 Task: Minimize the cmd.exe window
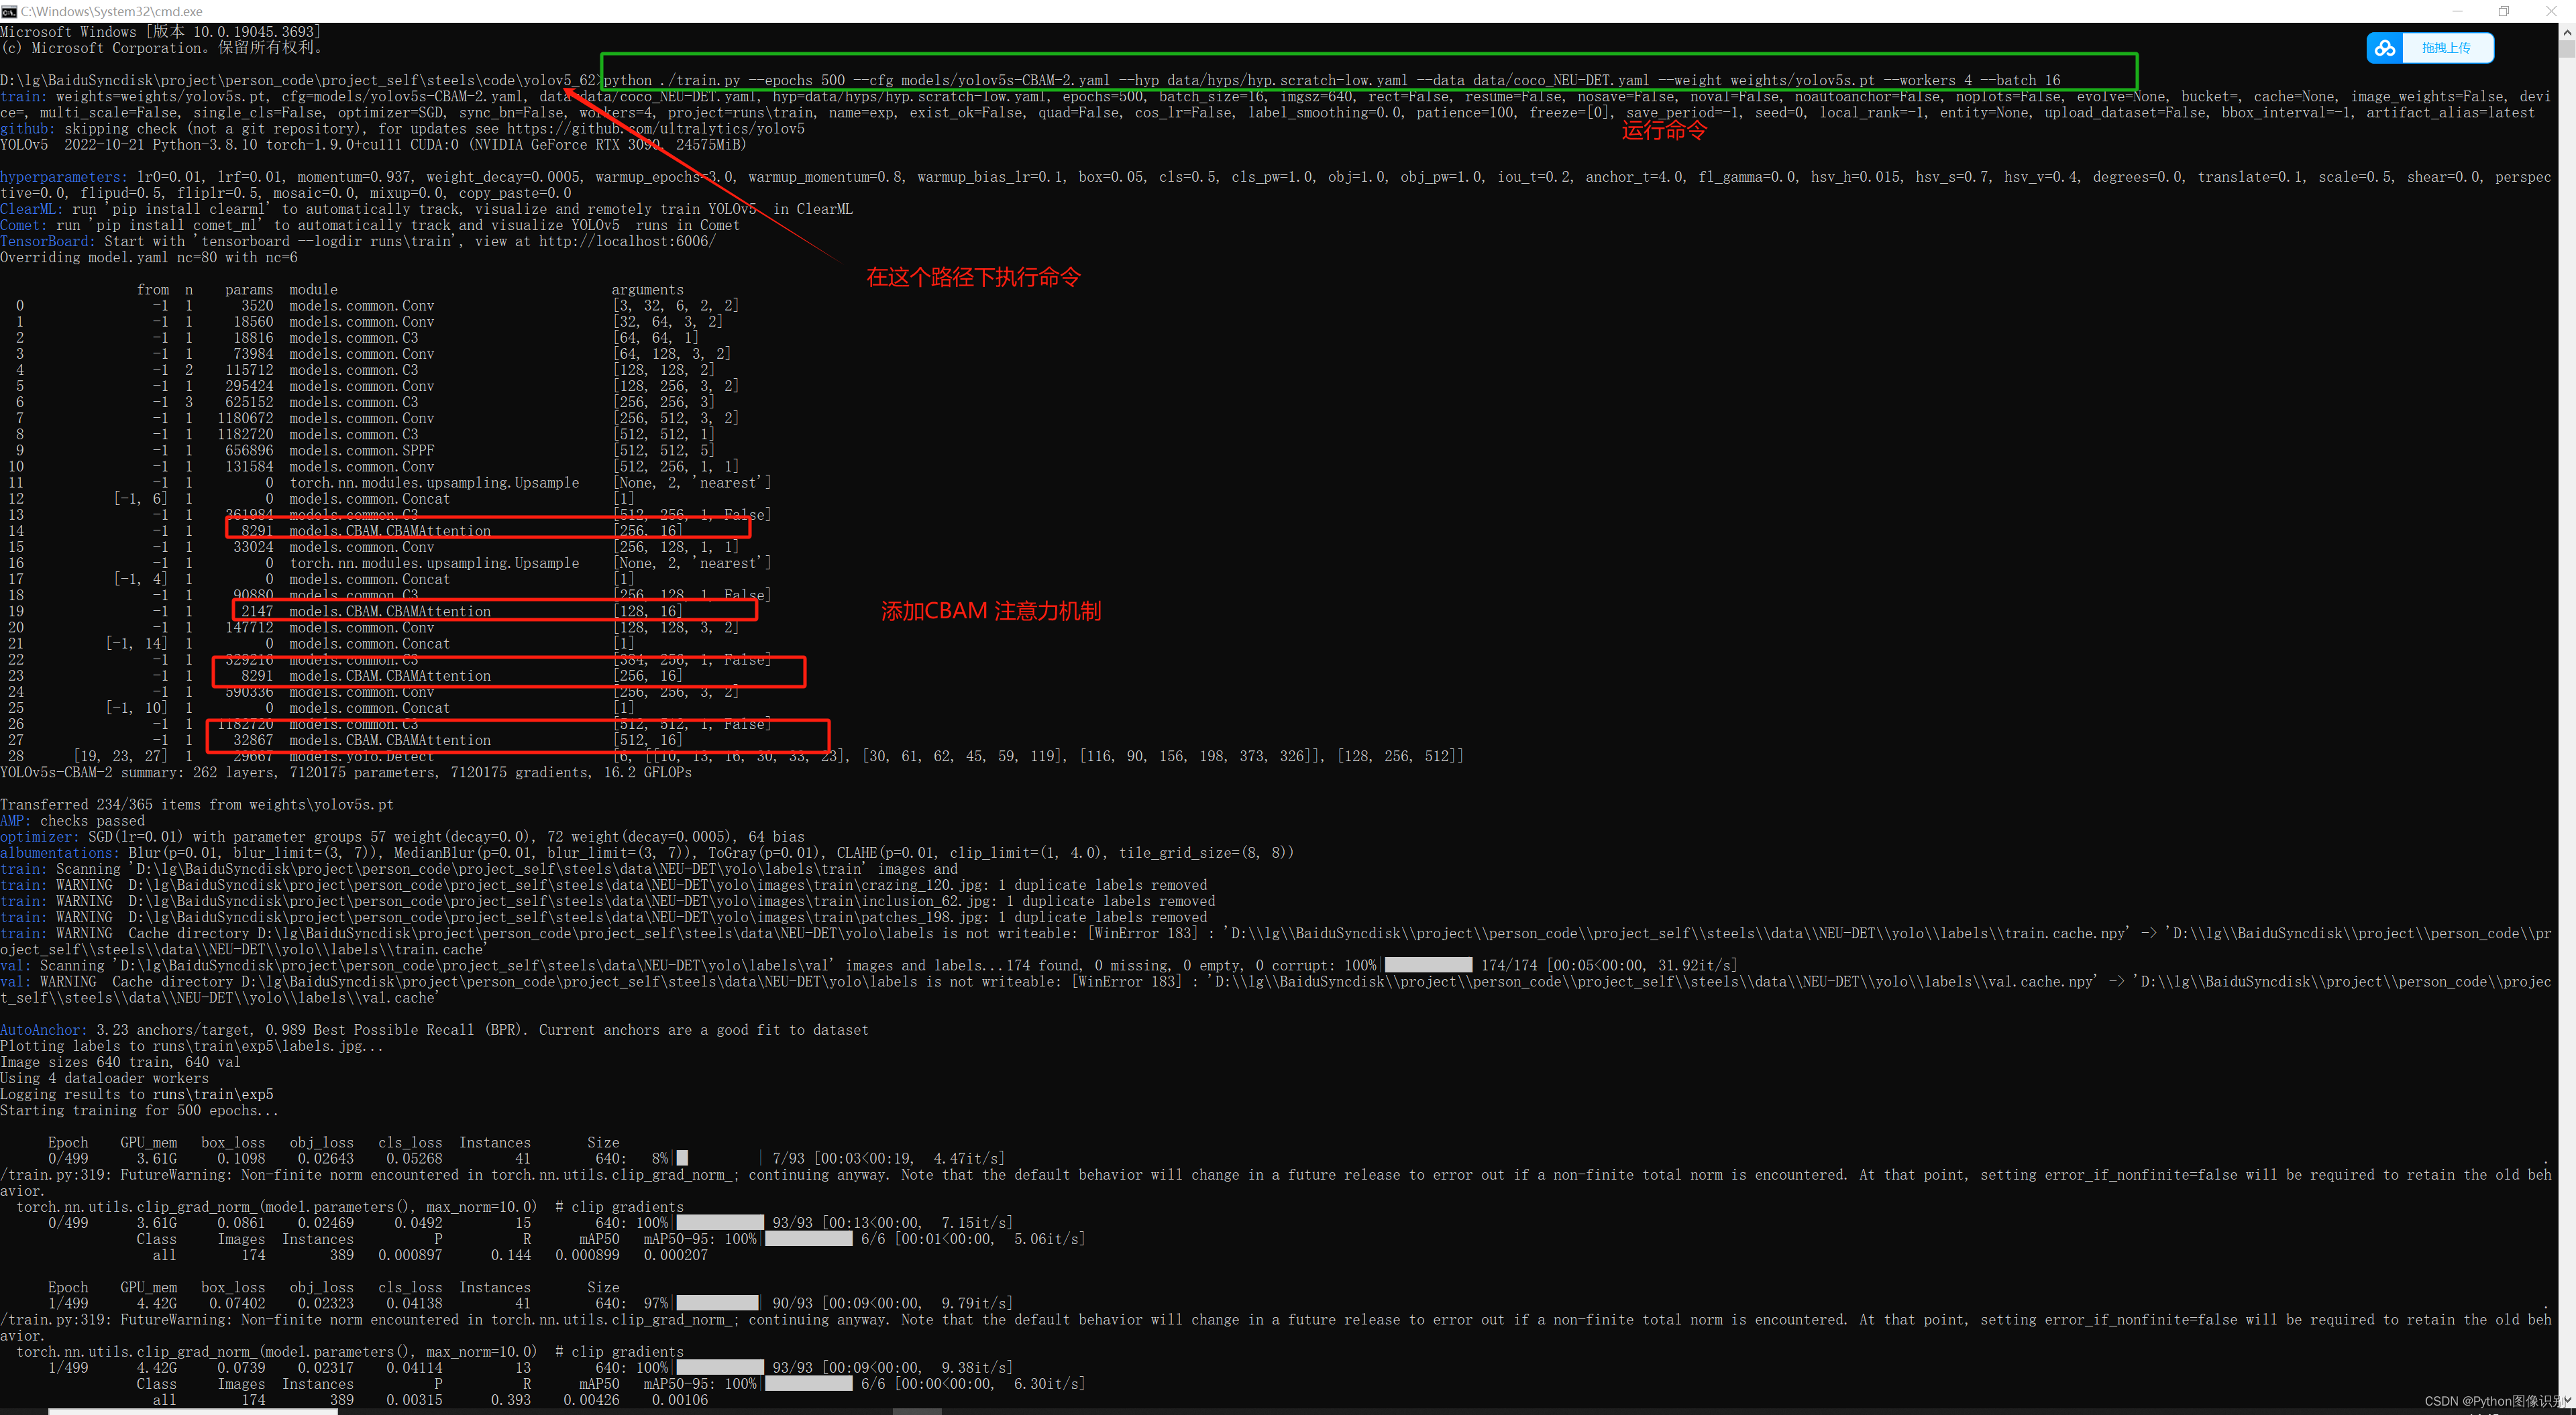[2458, 11]
